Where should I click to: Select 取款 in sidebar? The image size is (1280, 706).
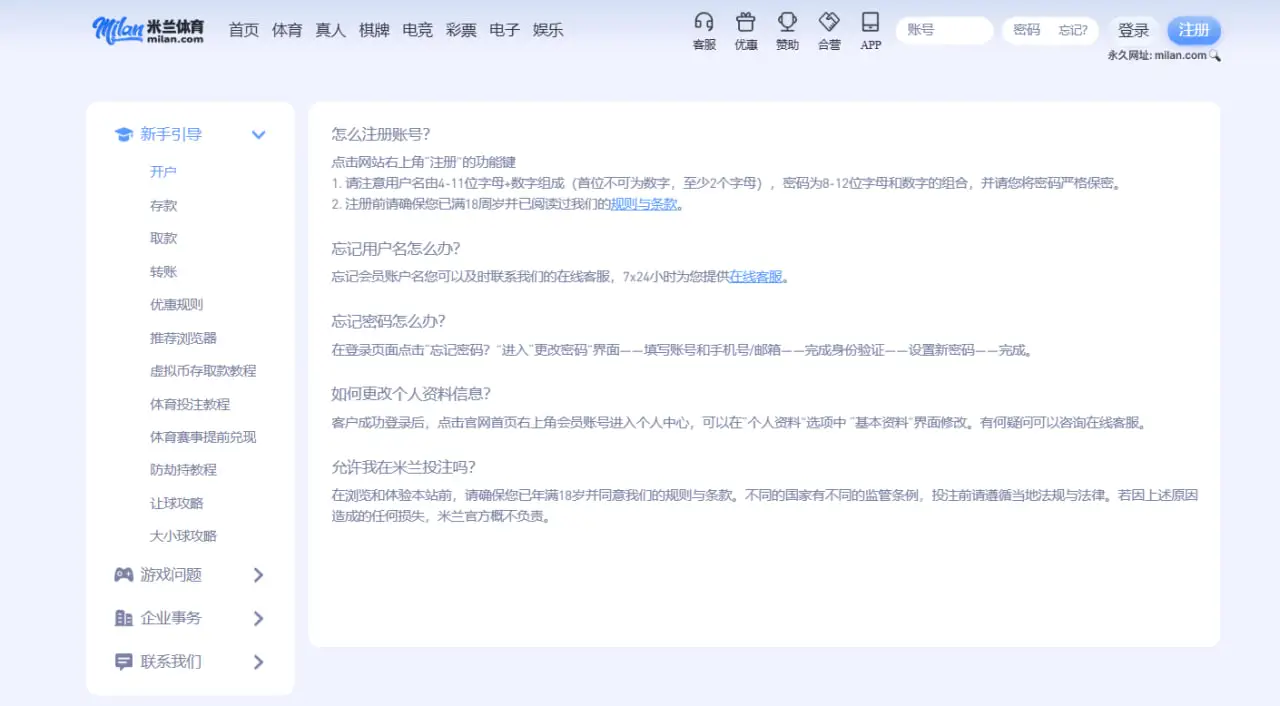164,238
